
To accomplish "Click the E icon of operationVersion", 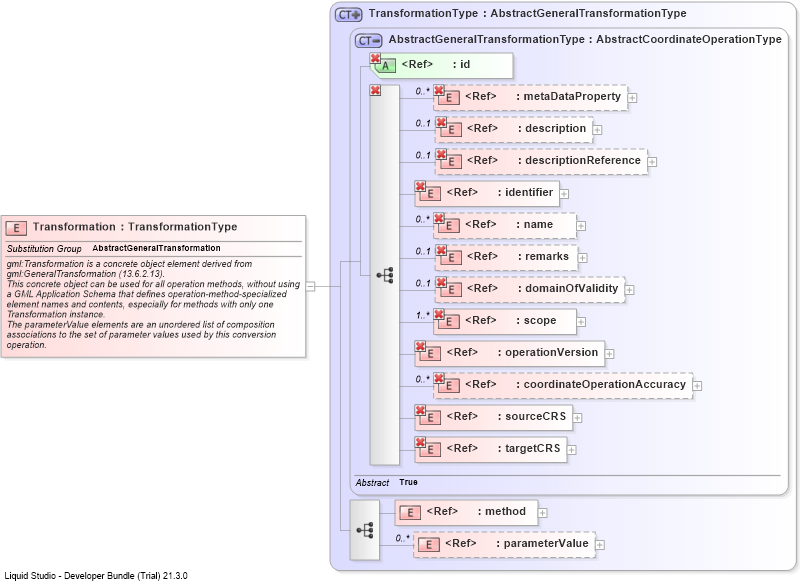I will pyautogui.click(x=431, y=353).
